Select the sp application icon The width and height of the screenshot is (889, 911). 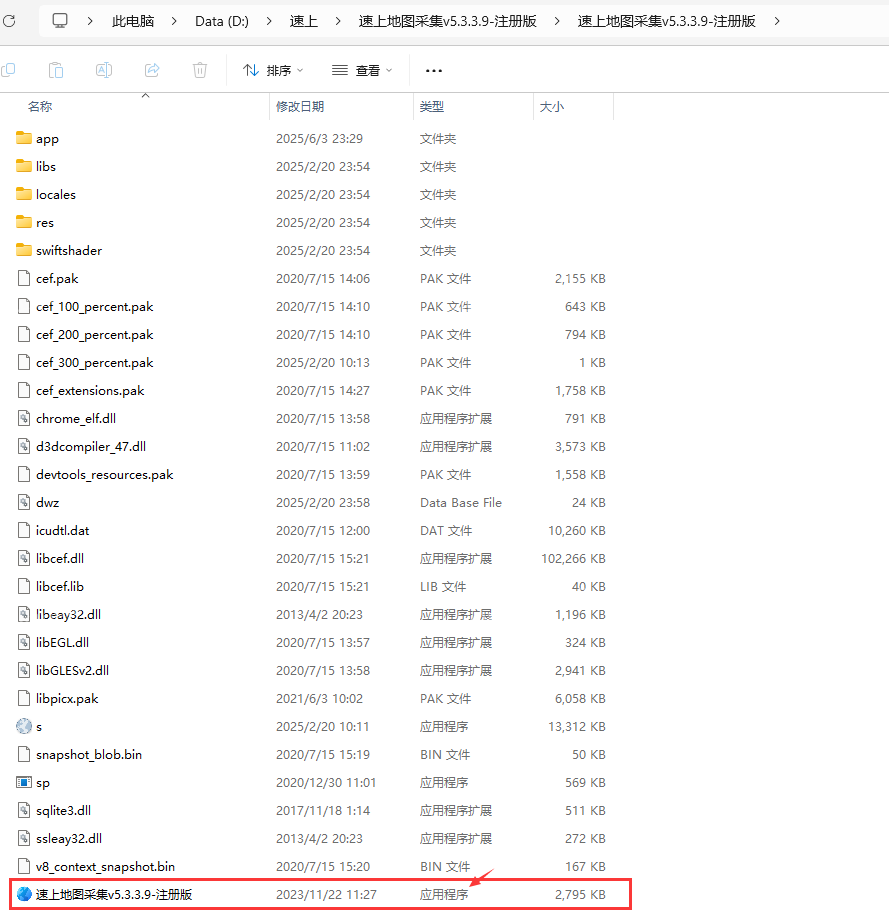click(x=24, y=782)
